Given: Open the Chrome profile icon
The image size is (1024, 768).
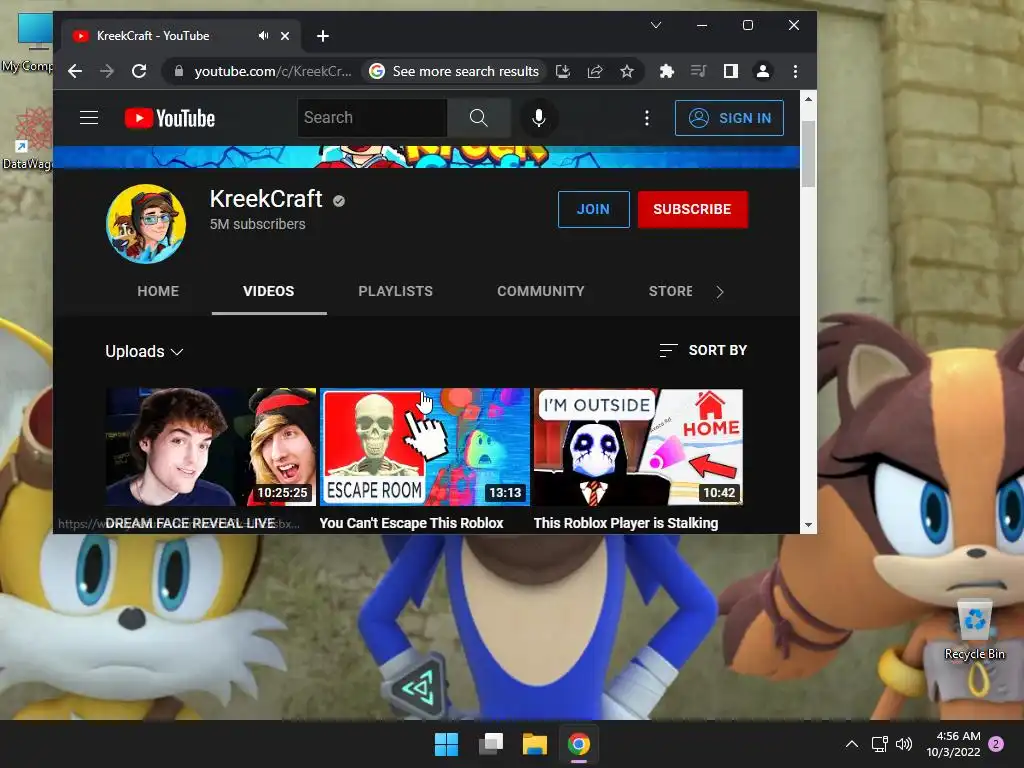Looking at the screenshot, I should [763, 71].
